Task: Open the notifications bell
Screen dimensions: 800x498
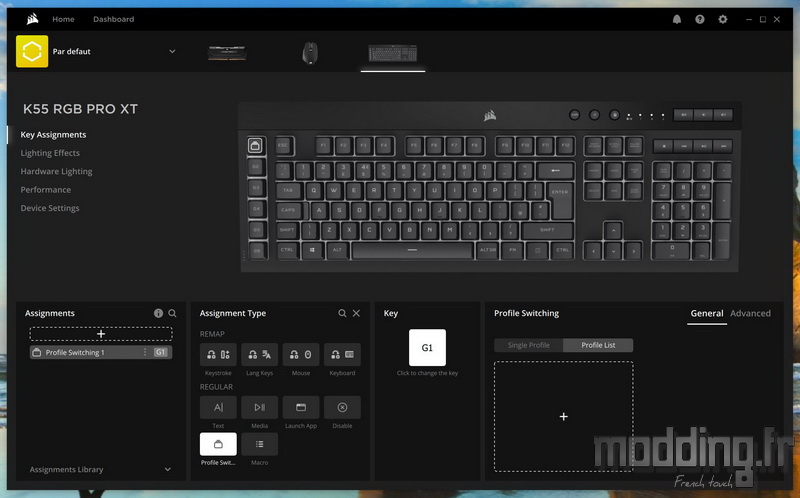Action: pos(677,19)
